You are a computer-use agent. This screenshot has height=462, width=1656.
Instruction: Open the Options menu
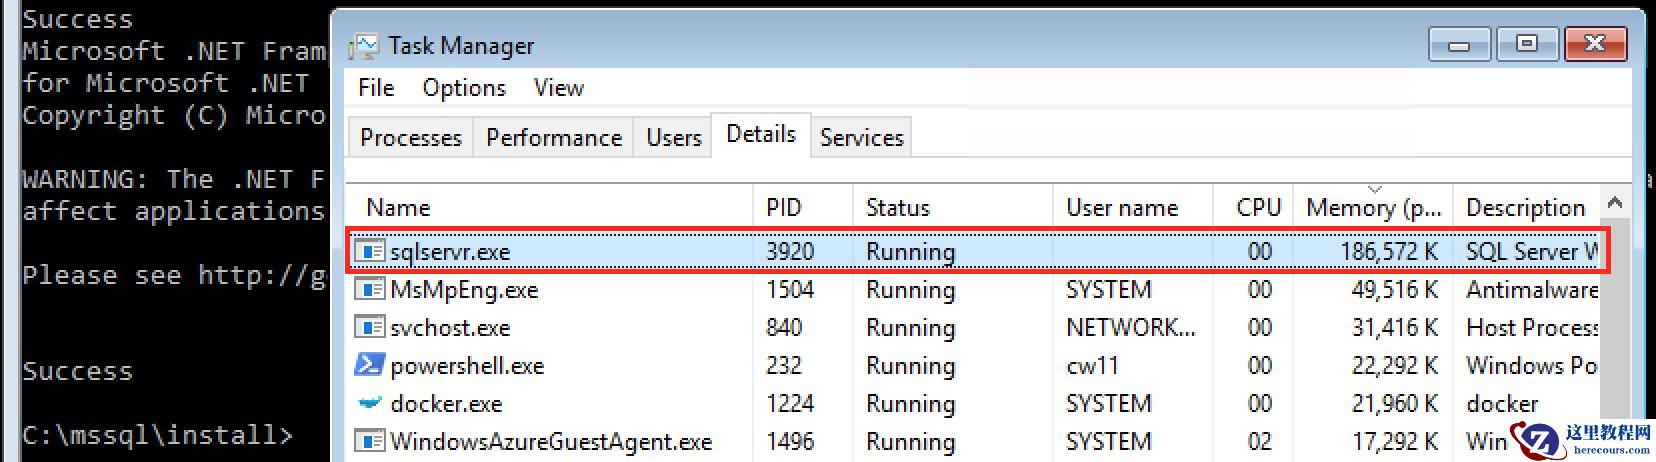[464, 88]
